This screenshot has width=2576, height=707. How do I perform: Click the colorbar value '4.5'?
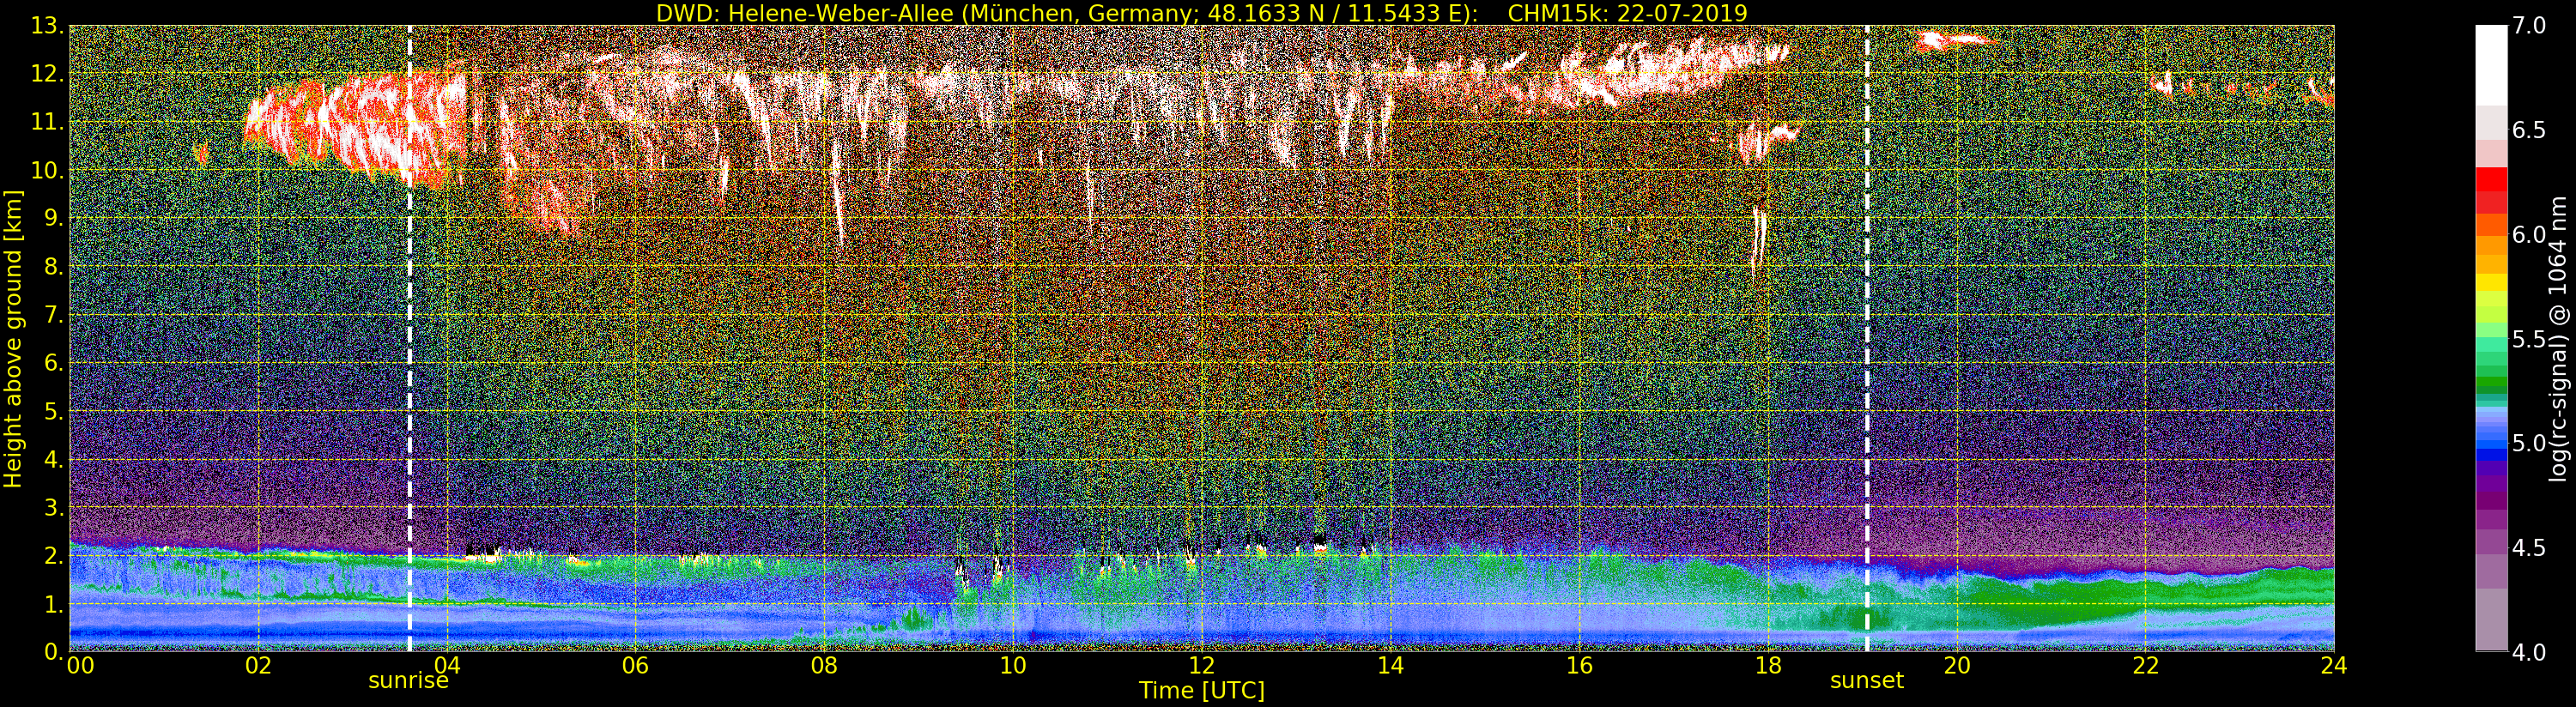point(2529,547)
